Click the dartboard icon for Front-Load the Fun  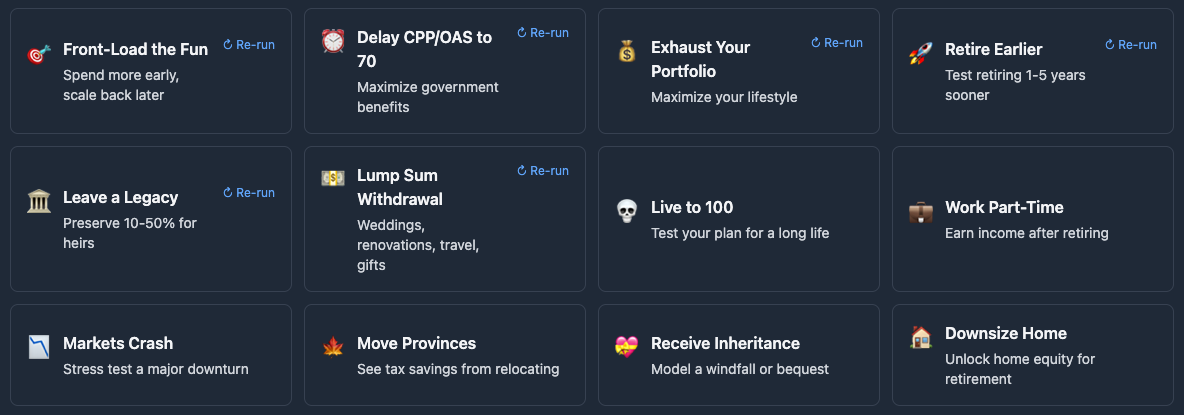point(39,55)
